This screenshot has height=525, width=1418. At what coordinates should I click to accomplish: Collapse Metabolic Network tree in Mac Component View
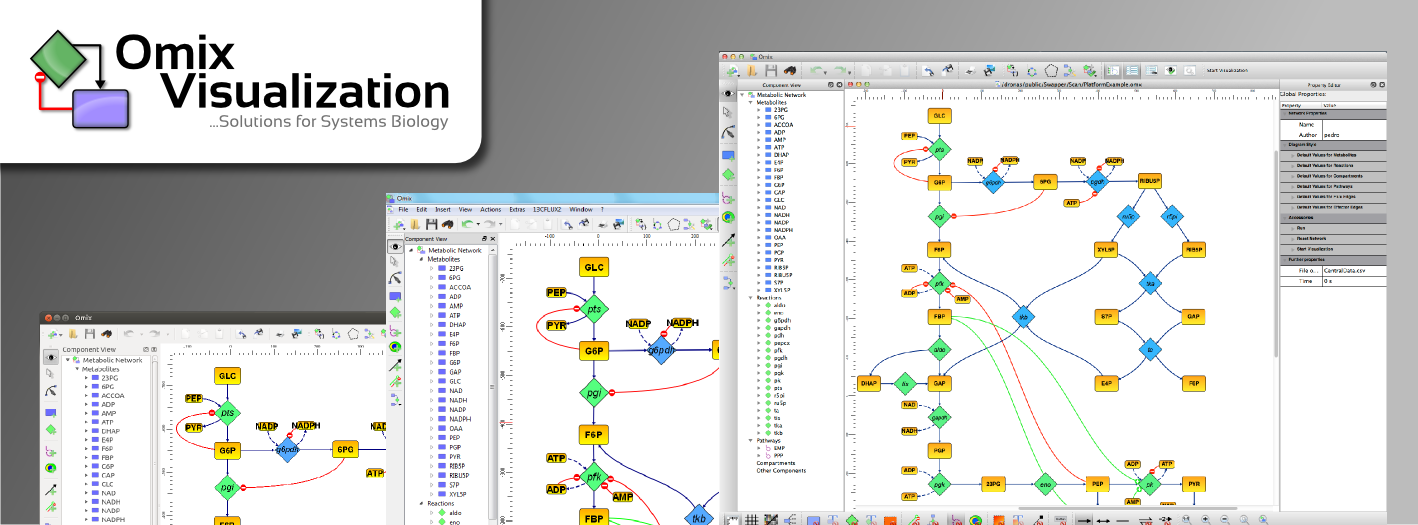coord(742,95)
